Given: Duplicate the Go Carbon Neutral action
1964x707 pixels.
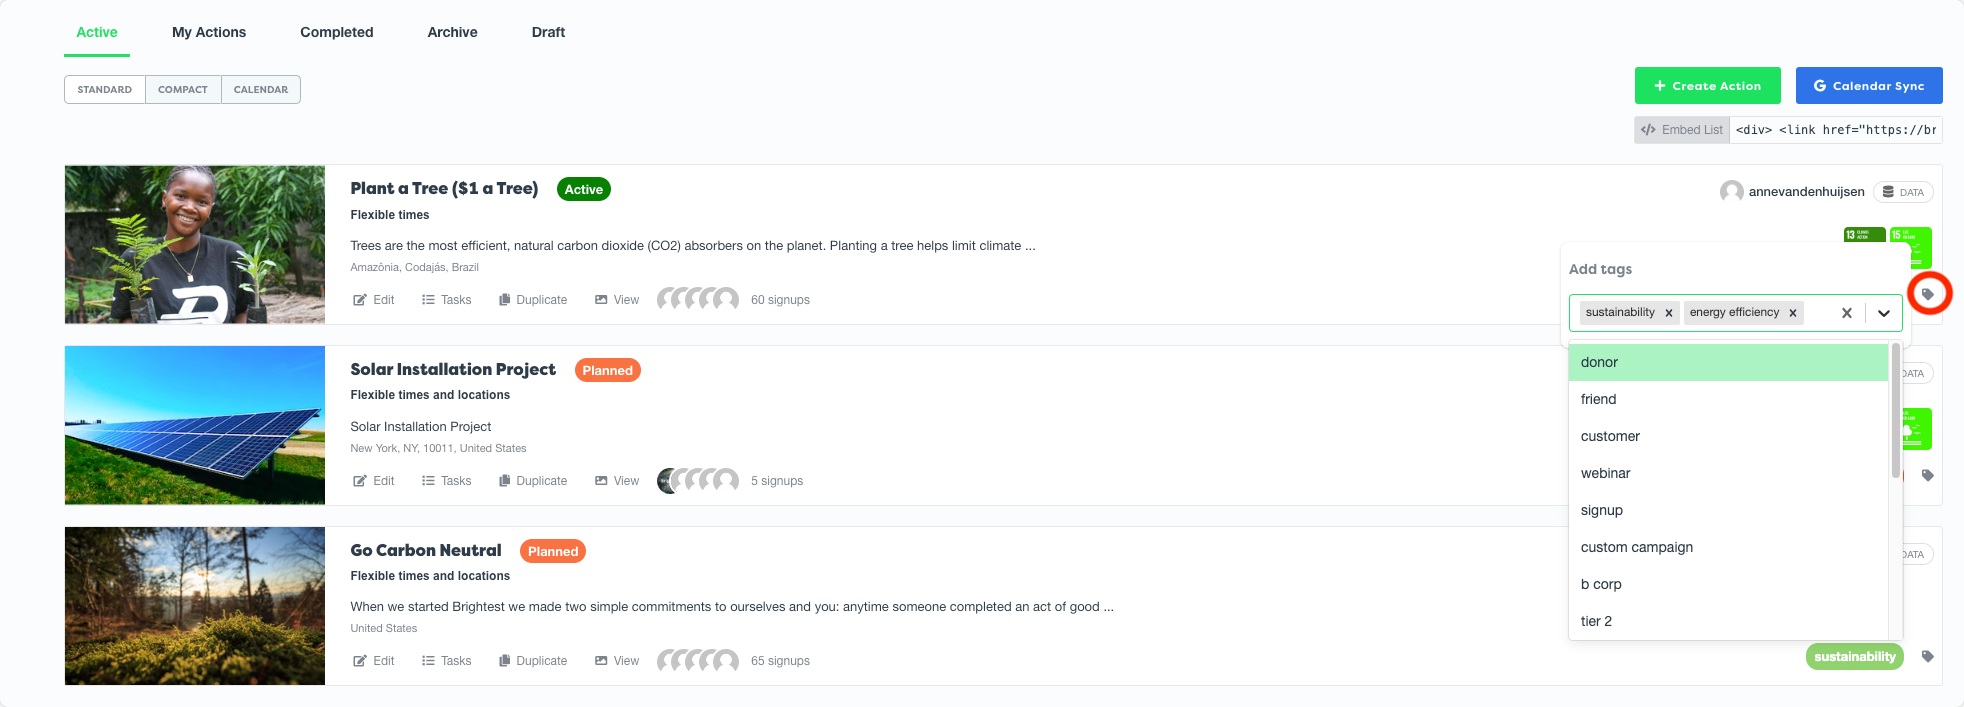Looking at the screenshot, I should tap(533, 661).
